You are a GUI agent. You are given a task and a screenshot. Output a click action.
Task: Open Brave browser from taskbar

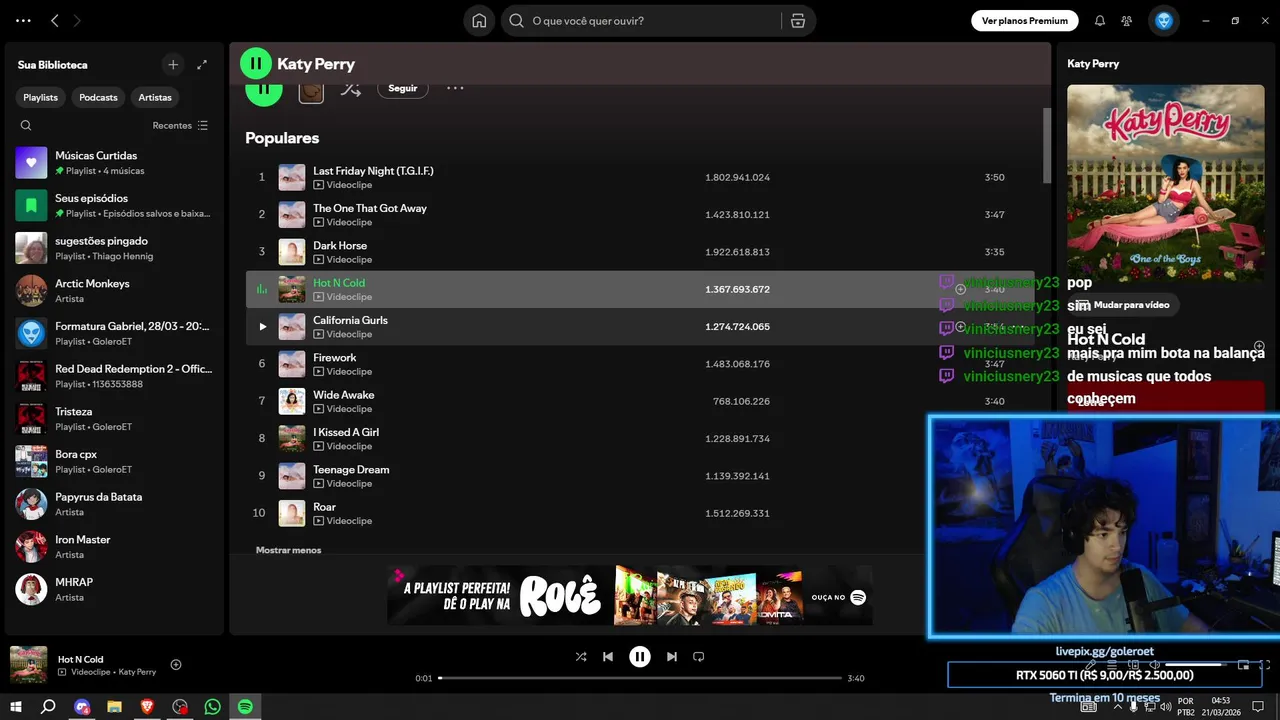(147, 707)
